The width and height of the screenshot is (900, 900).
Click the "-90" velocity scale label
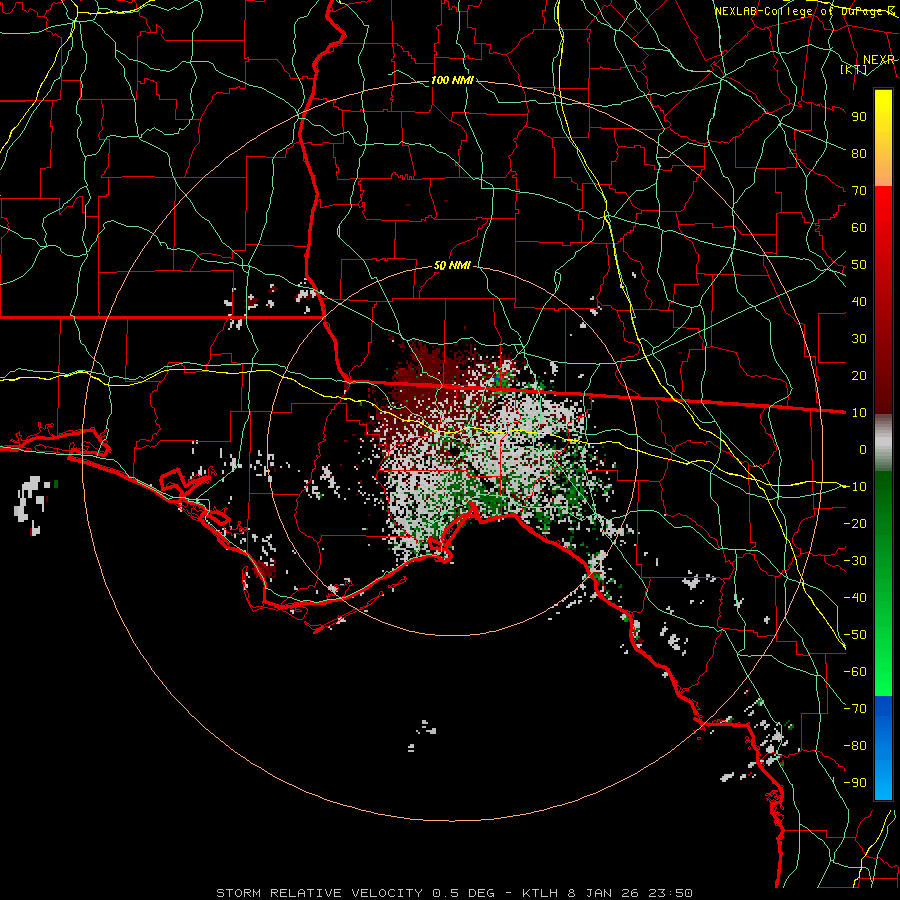[x=855, y=783]
